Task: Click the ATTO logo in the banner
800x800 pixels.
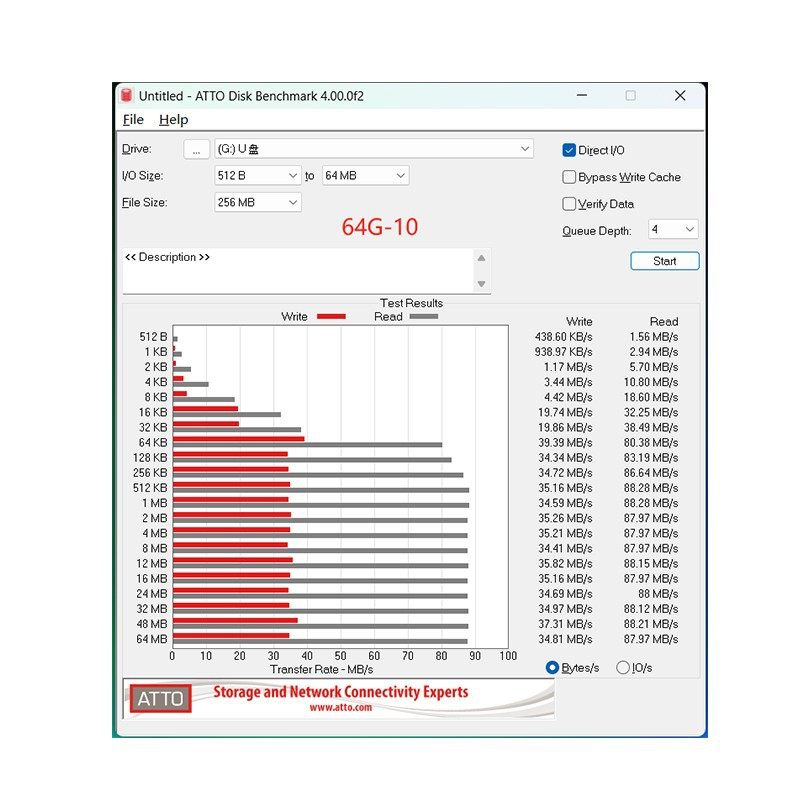Action: pyautogui.click(x=161, y=698)
